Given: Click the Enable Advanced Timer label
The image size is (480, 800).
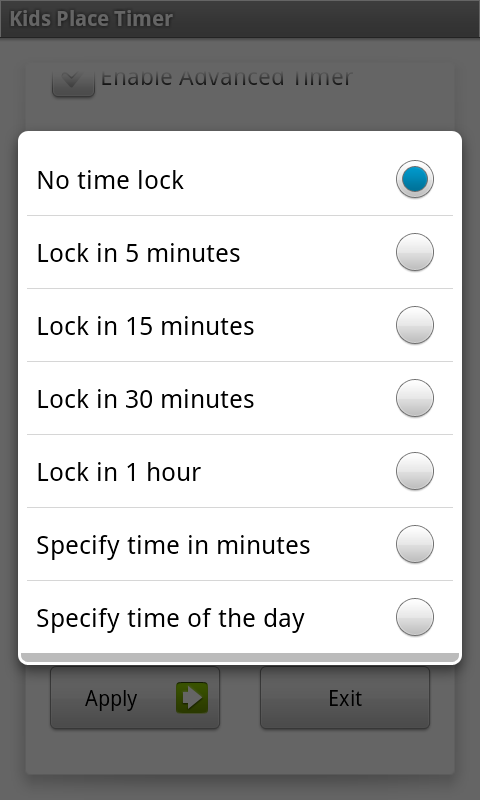Looking at the screenshot, I should click(226, 78).
